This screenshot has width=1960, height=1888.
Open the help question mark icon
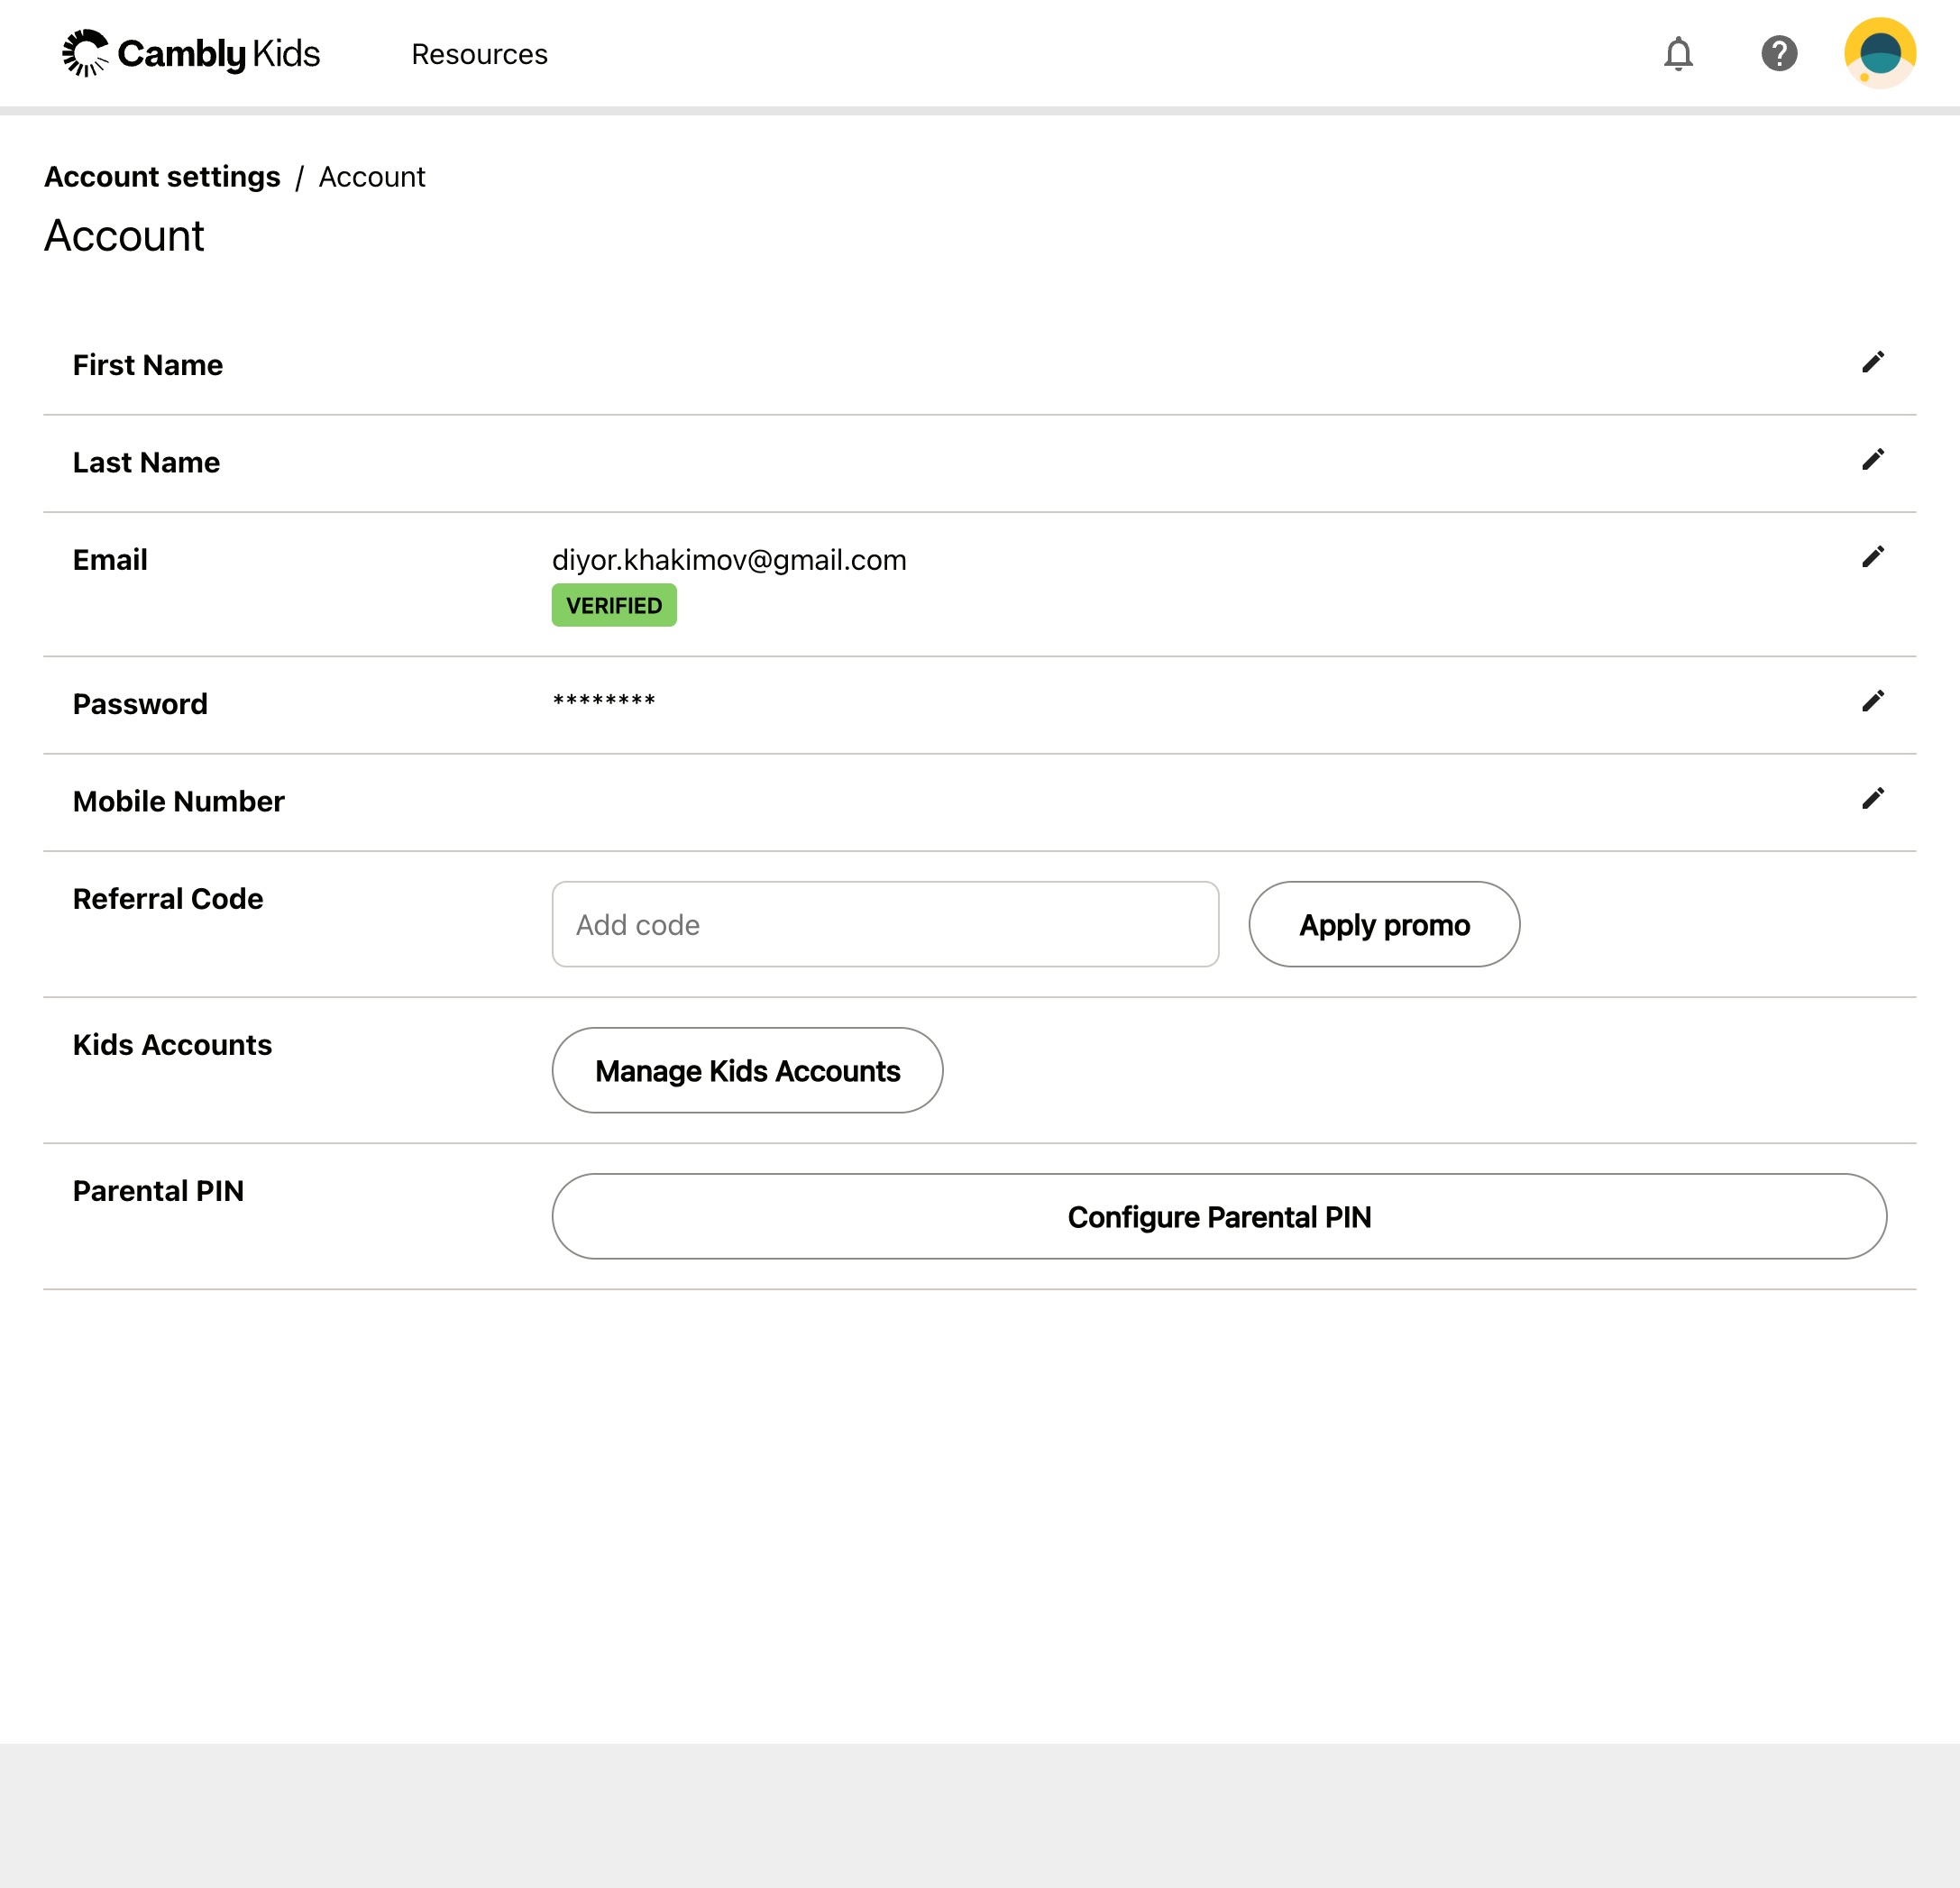[x=1779, y=53]
